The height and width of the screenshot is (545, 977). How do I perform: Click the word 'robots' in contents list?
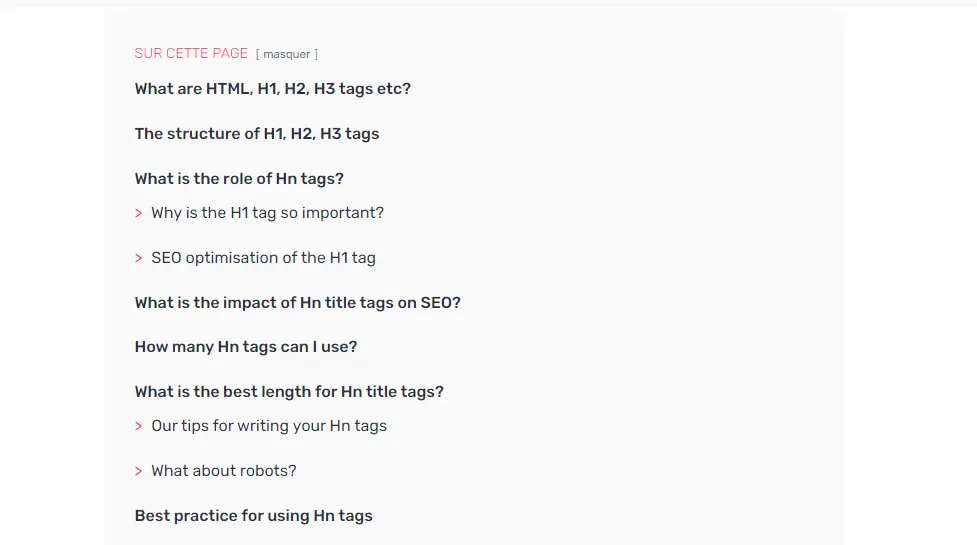268,471
